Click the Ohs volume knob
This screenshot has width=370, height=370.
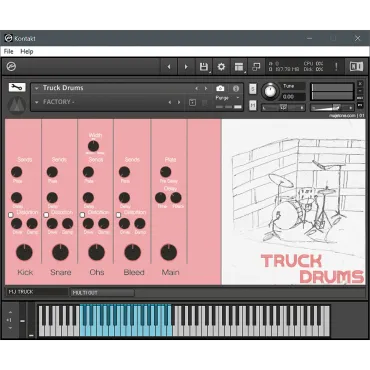click(97, 252)
